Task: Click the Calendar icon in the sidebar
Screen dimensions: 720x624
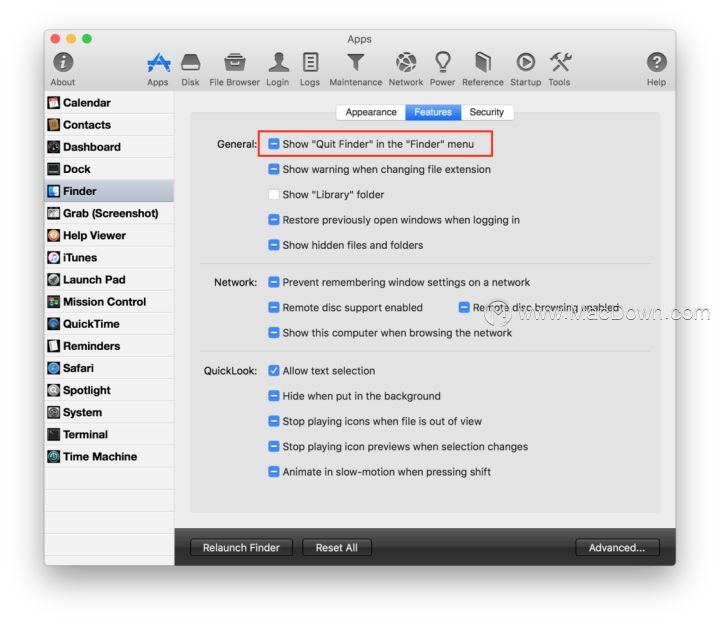Action: coord(54,102)
